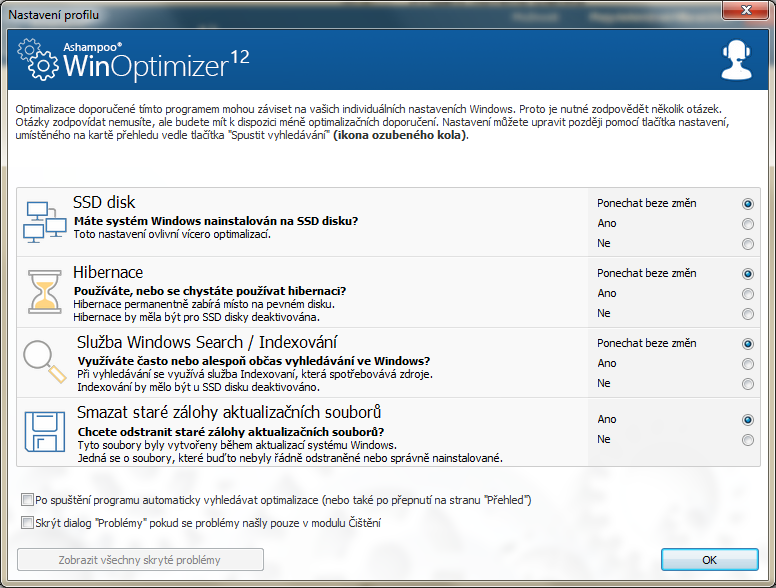Click 'Při vyhledávání se využívá služba Indexovaní' line
The height and width of the screenshot is (588, 776).
tap(255, 374)
